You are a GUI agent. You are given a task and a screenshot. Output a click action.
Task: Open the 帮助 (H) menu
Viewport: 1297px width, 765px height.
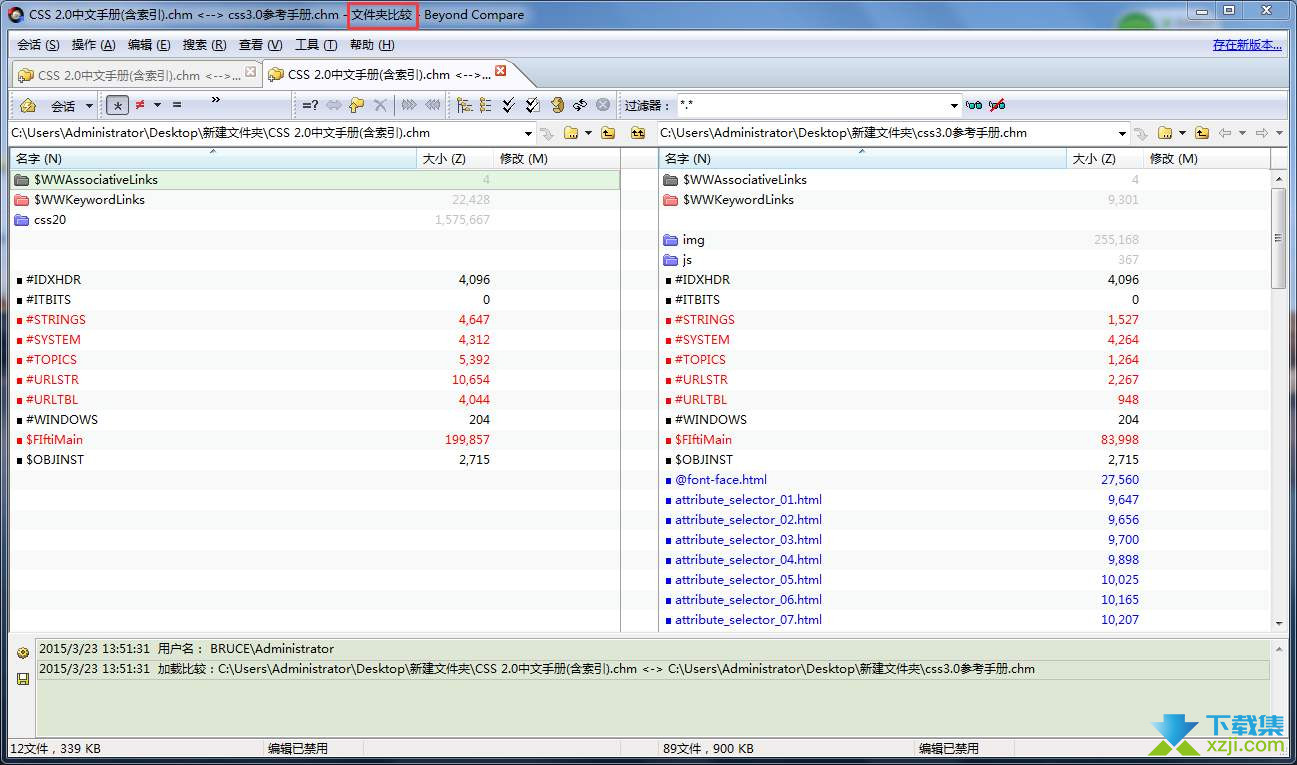371,45
